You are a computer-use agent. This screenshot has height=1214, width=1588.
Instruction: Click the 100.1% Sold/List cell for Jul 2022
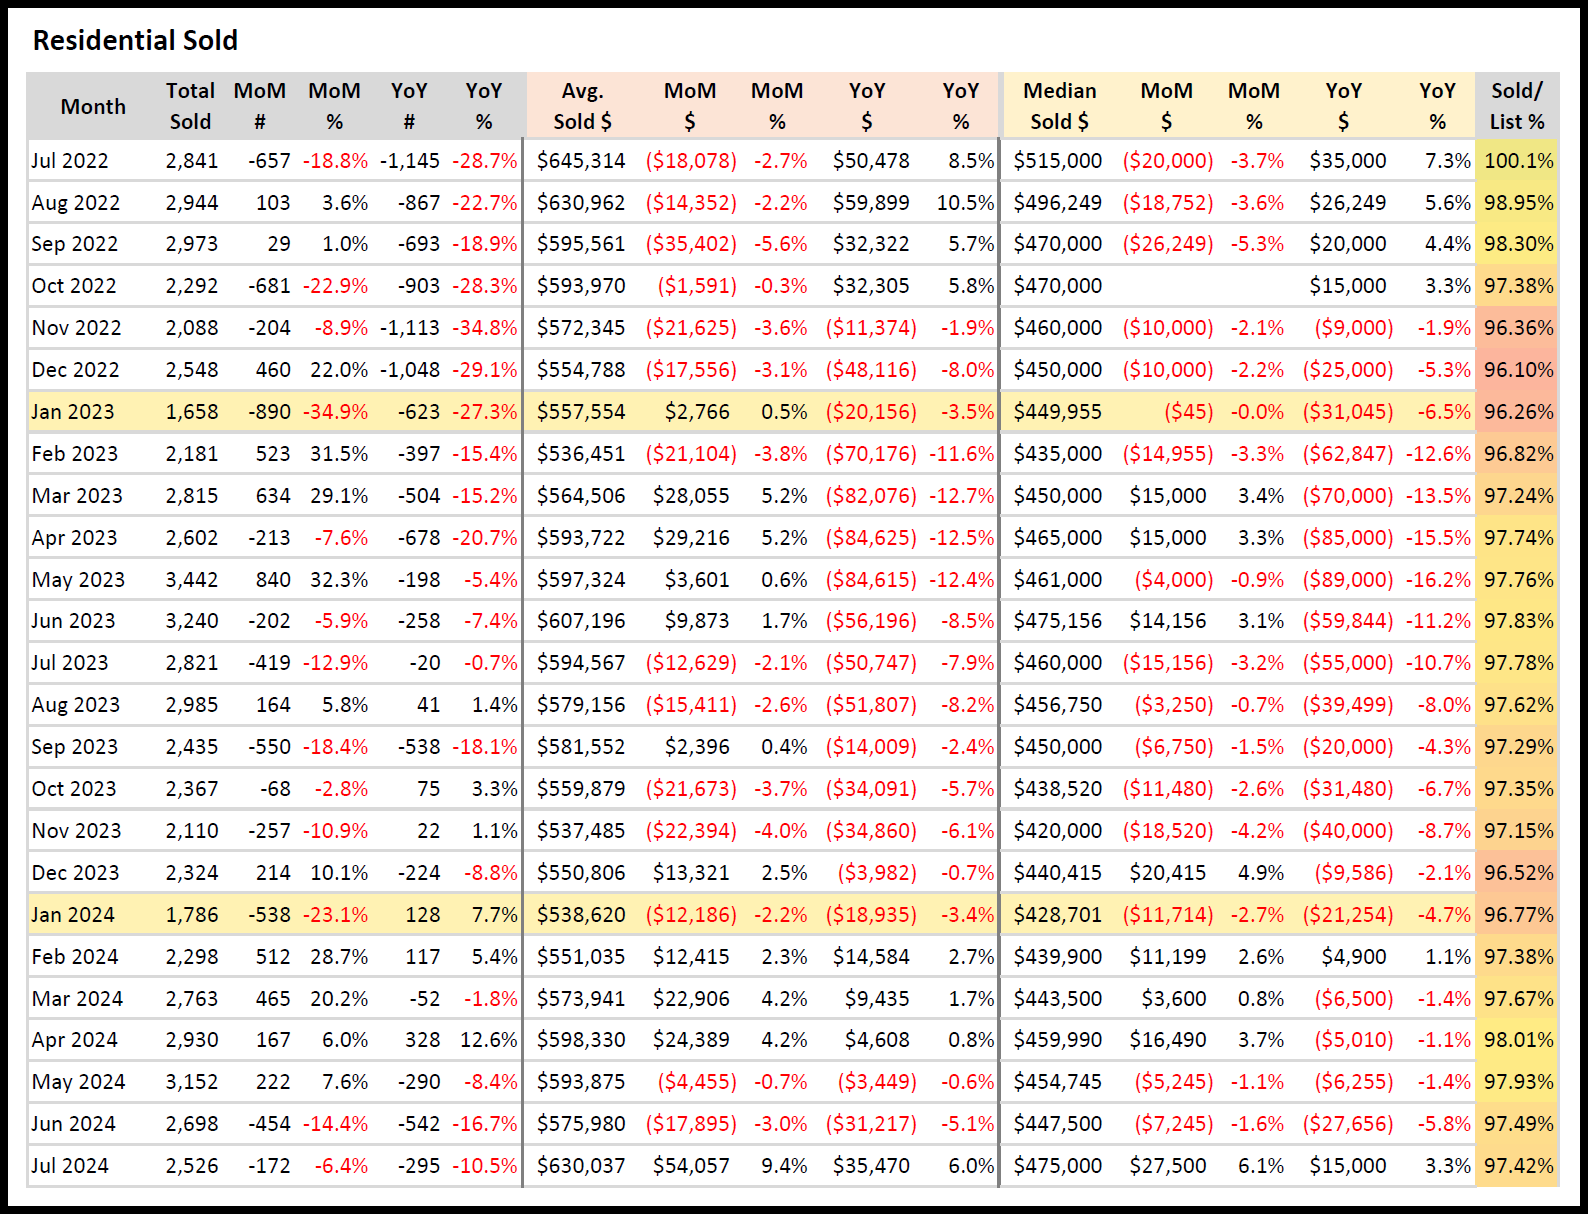click(x=1518, y=161)
